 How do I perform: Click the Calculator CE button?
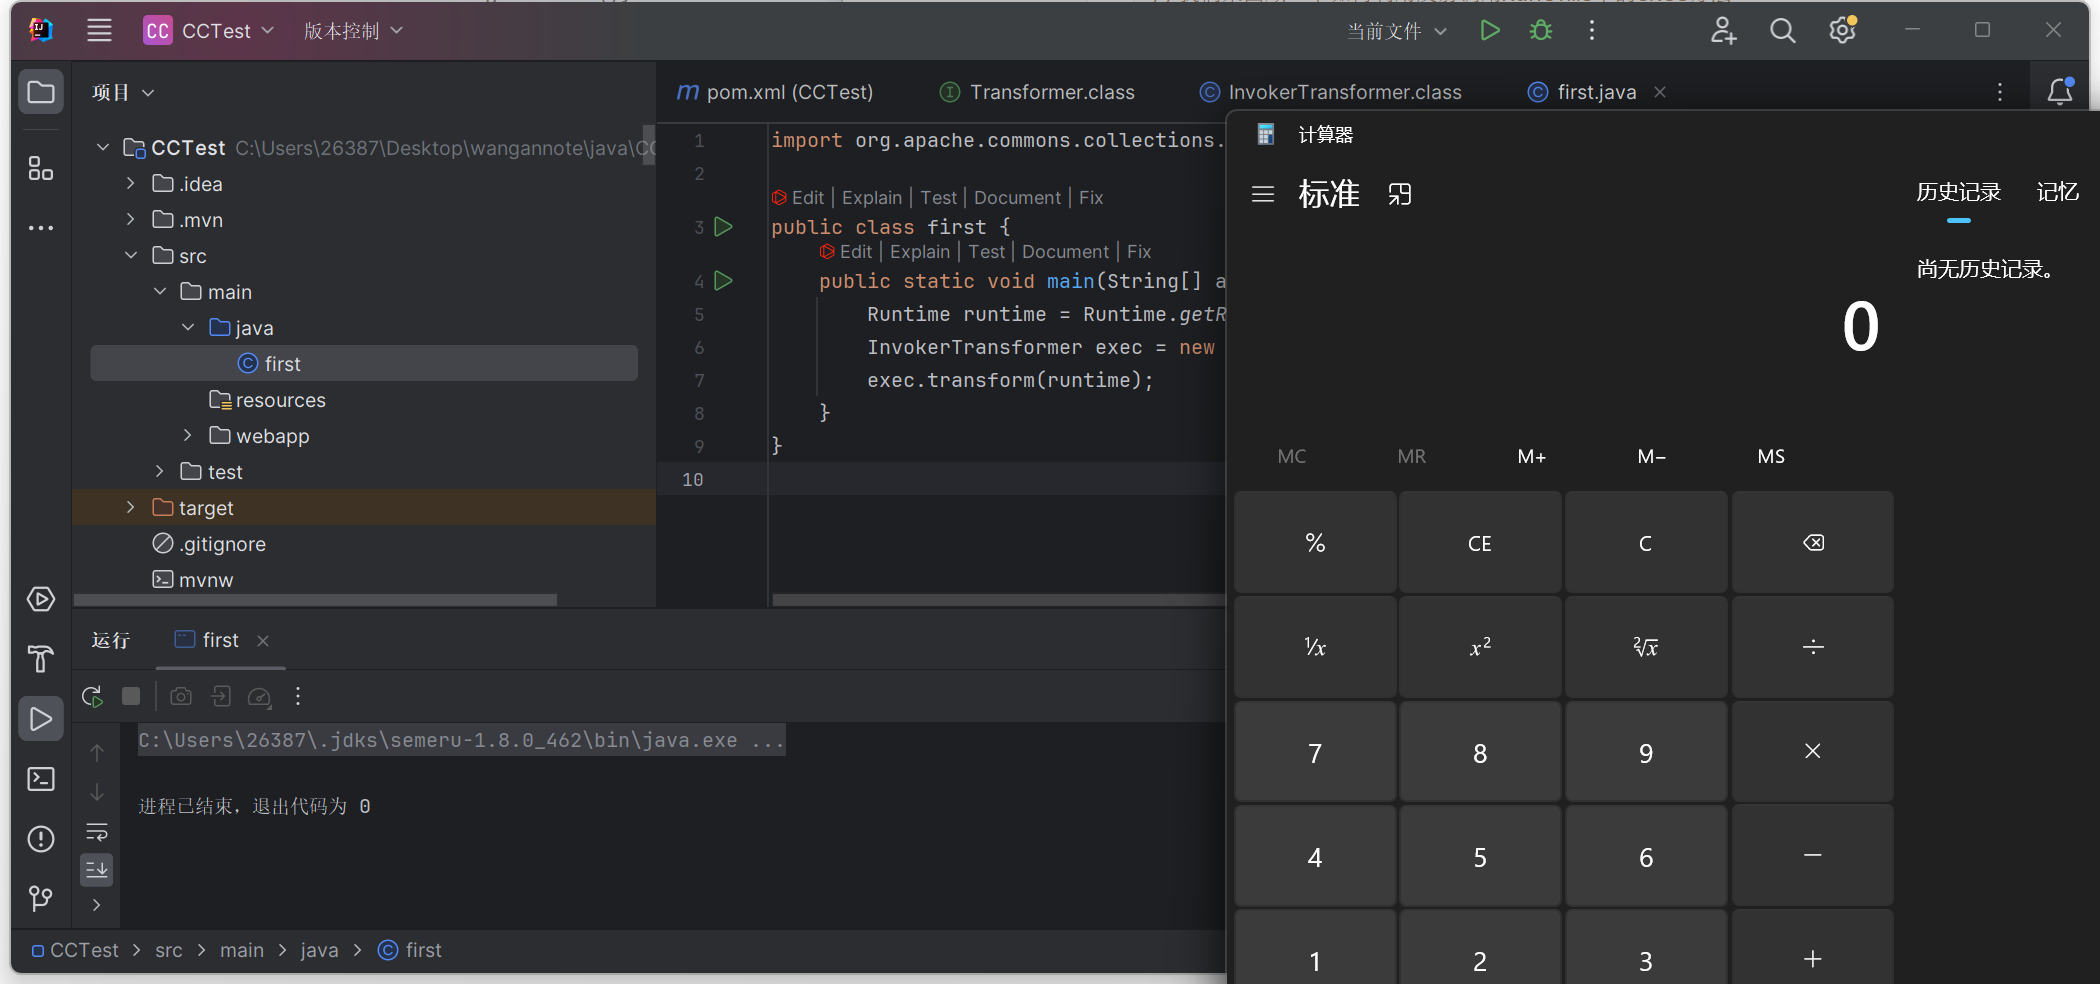pos(1480,543)
